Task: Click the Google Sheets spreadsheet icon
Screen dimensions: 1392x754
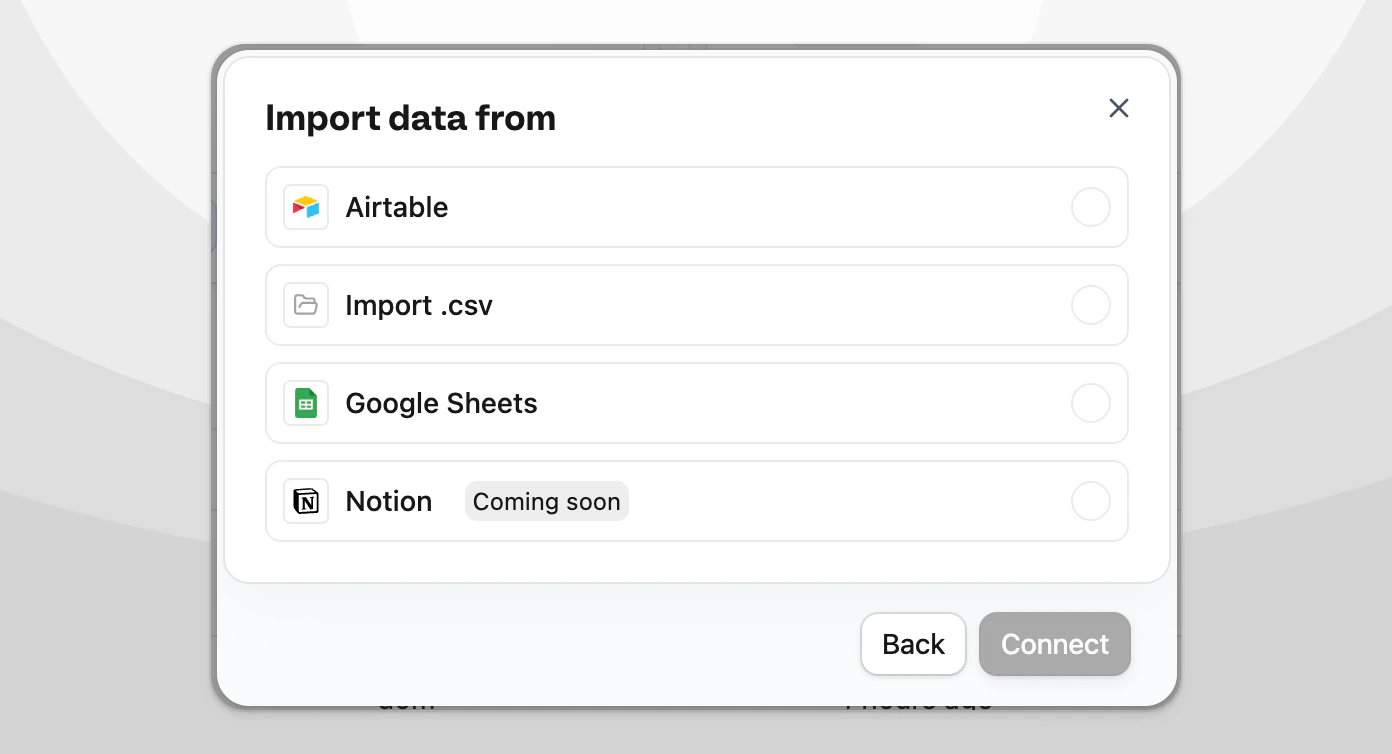Action: 306,403
